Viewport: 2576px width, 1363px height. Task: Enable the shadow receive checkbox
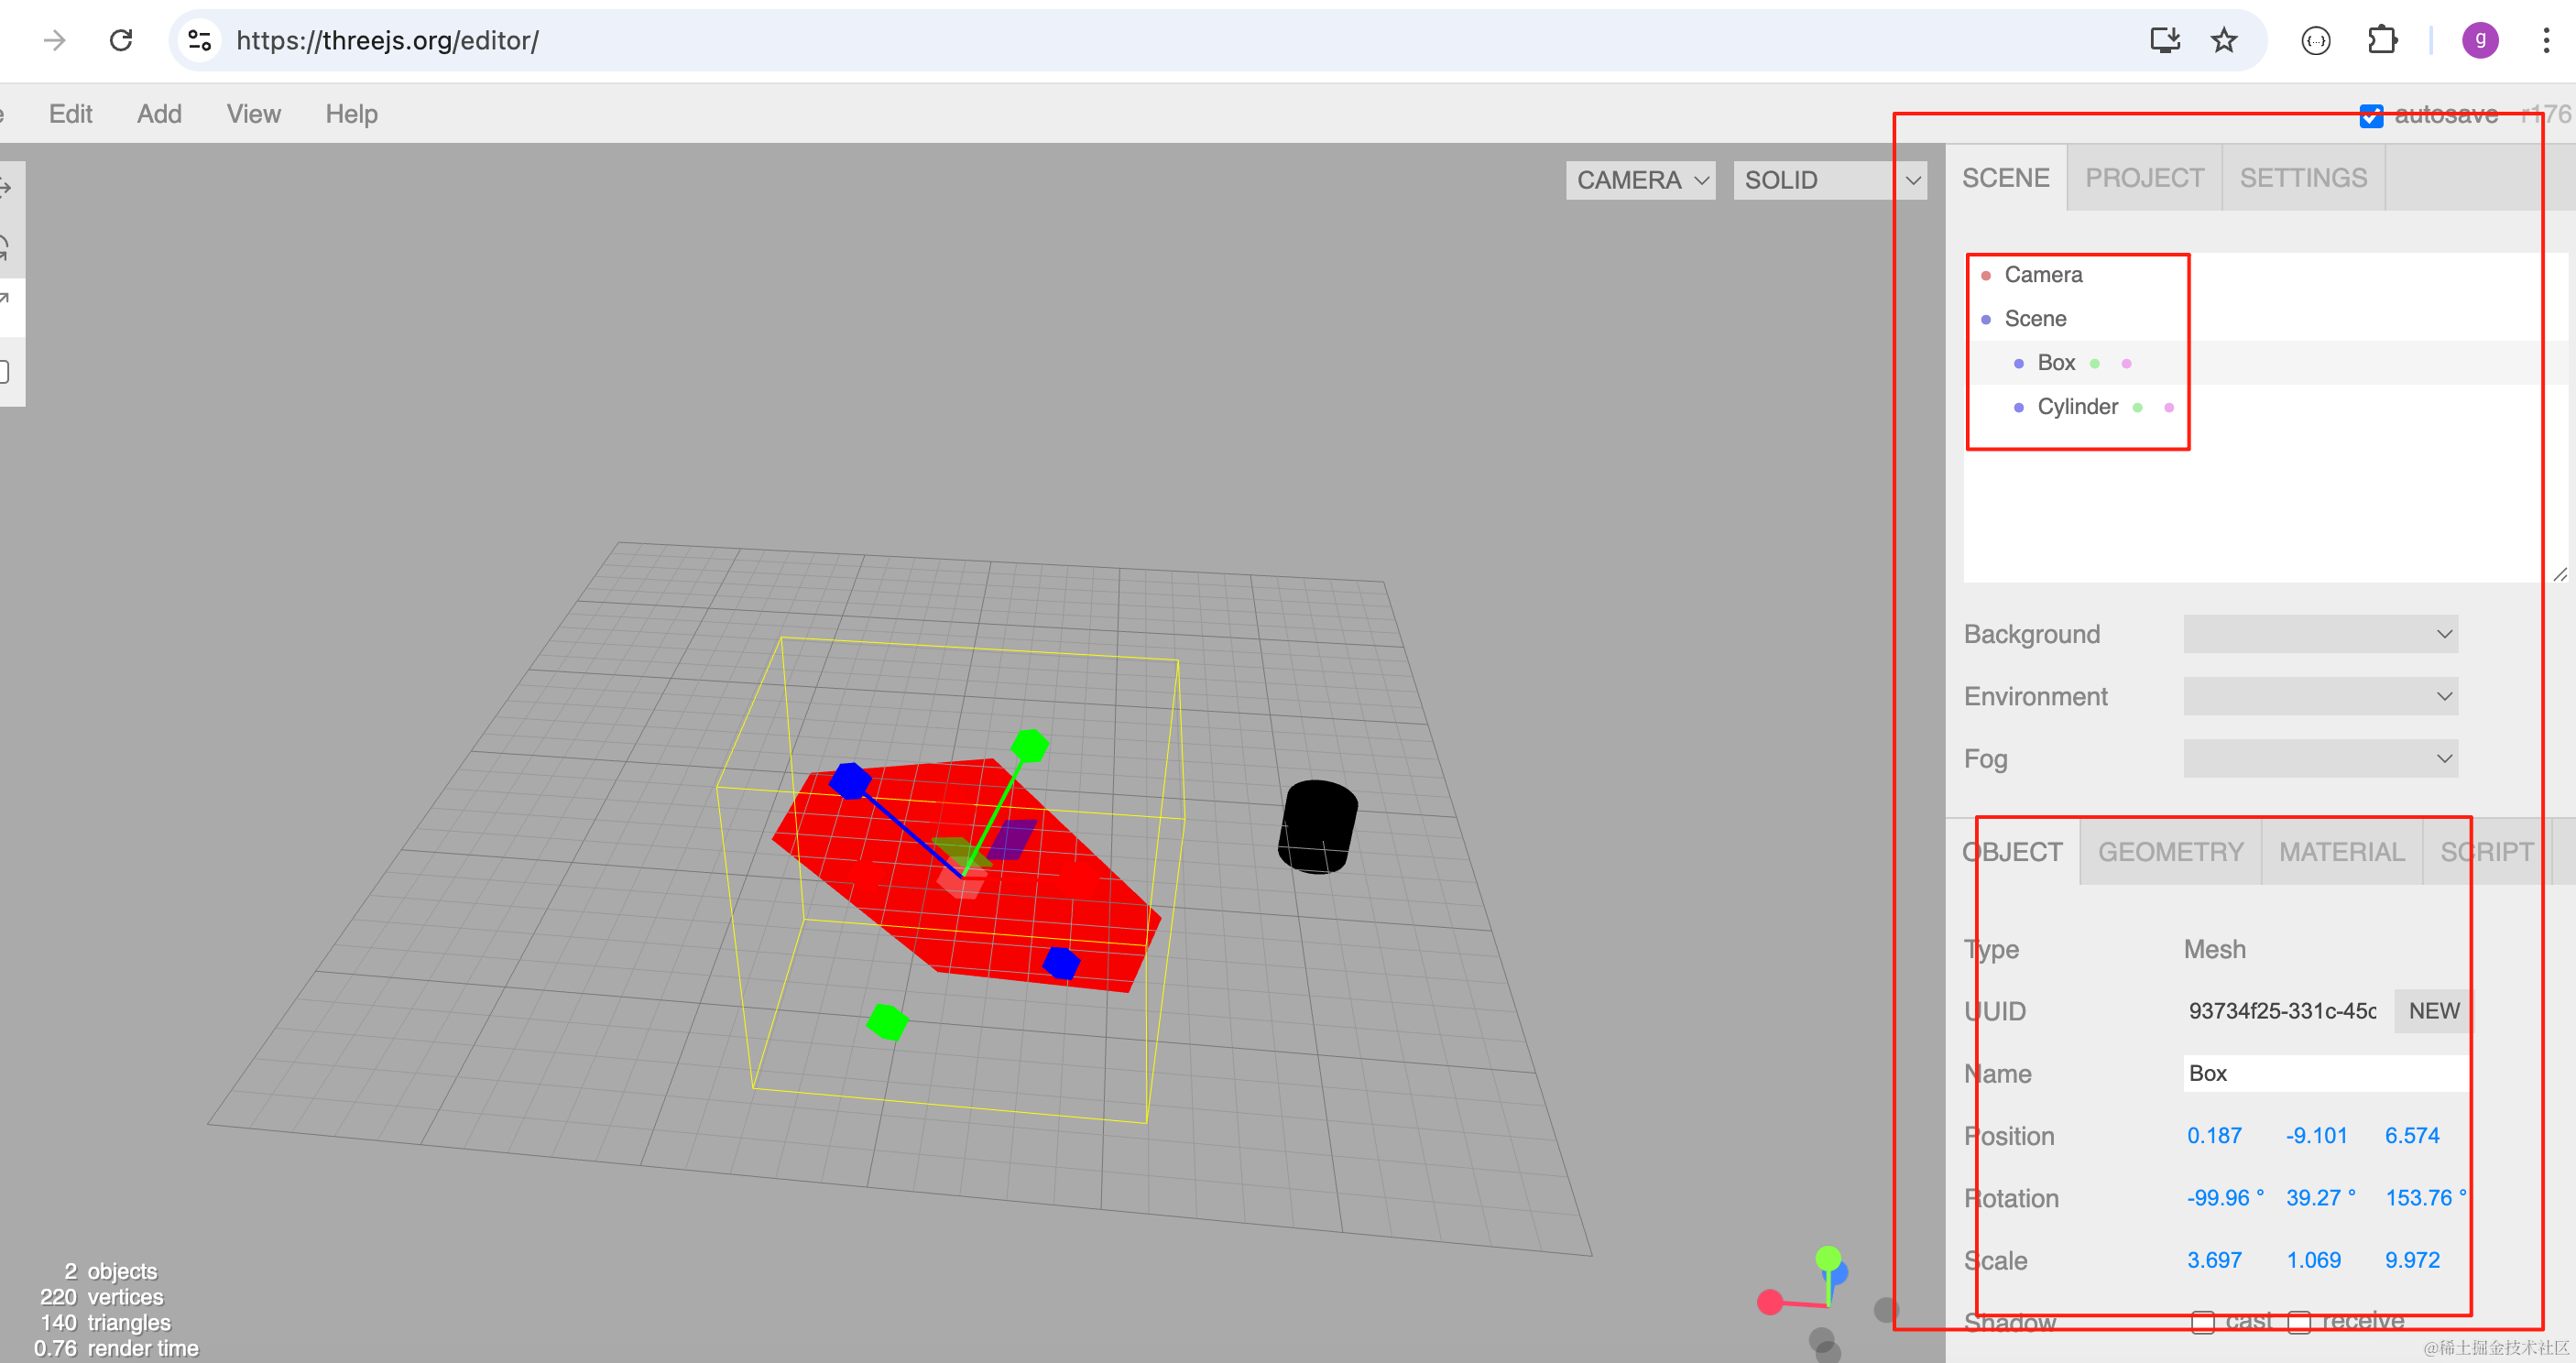coord(2299,1321)
